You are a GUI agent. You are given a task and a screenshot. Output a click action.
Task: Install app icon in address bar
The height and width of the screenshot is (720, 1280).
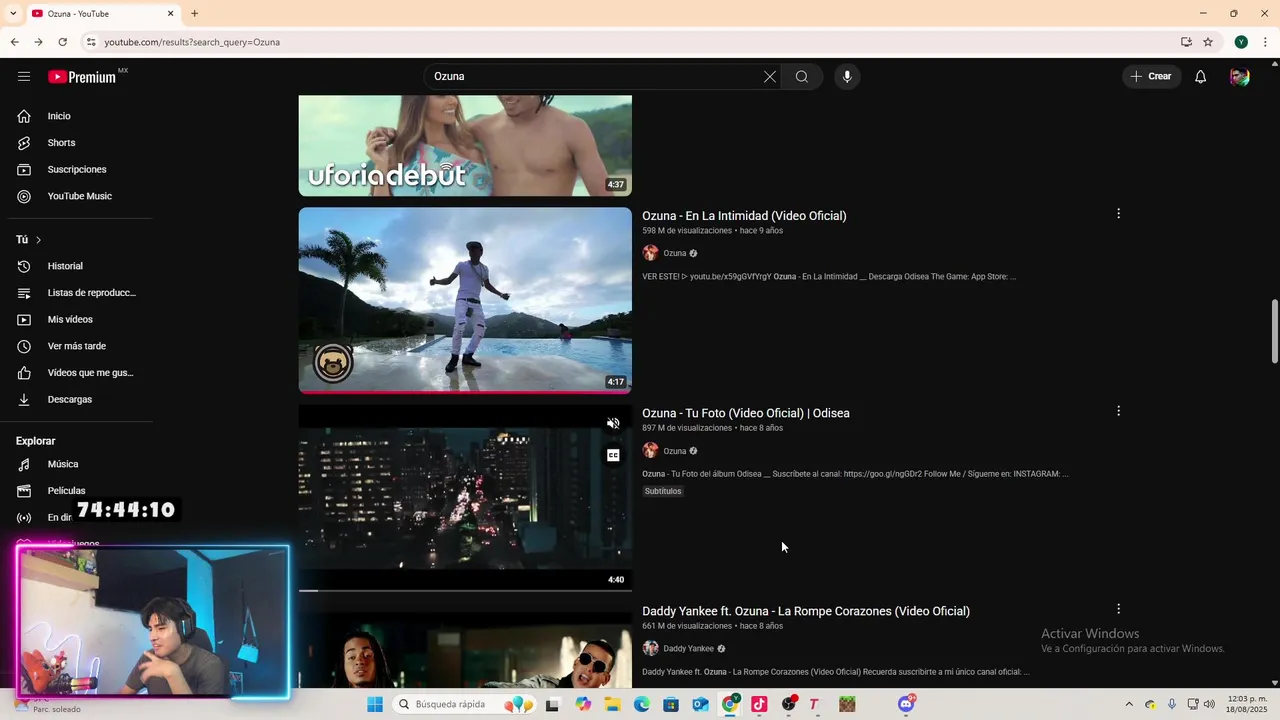[x=1186, y=42]
